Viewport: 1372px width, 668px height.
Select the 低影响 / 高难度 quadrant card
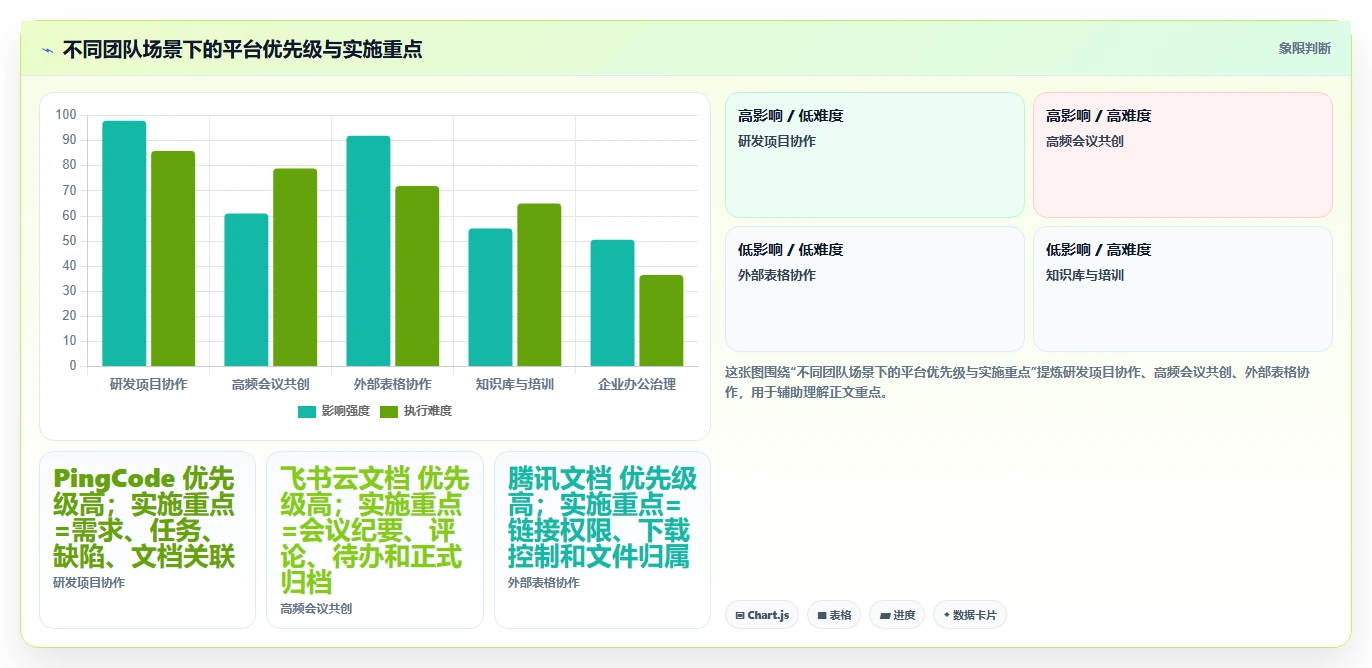(1183, 289)
